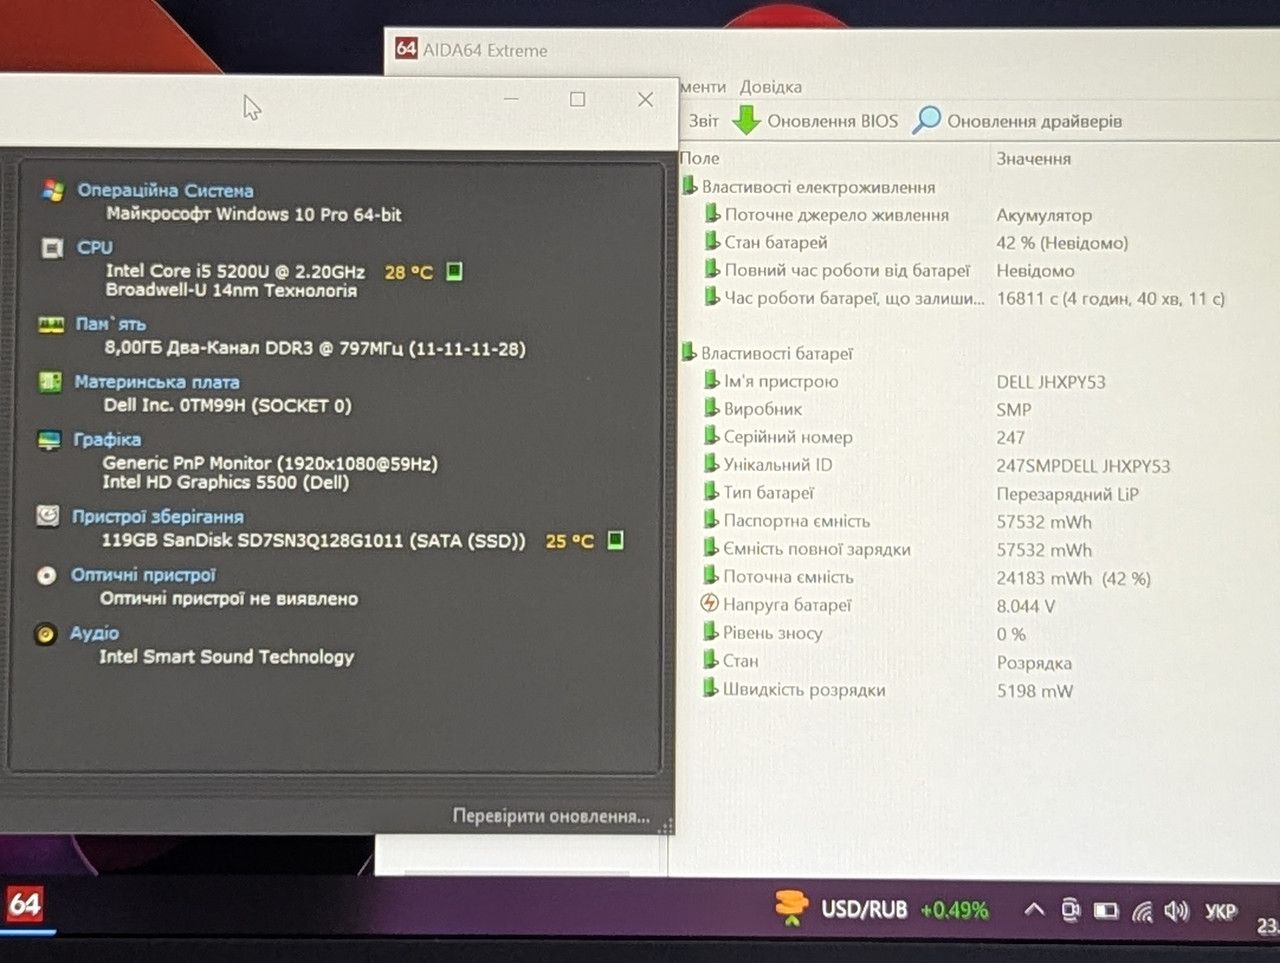Click the CPU temperature green indicator

pos(454,271)
